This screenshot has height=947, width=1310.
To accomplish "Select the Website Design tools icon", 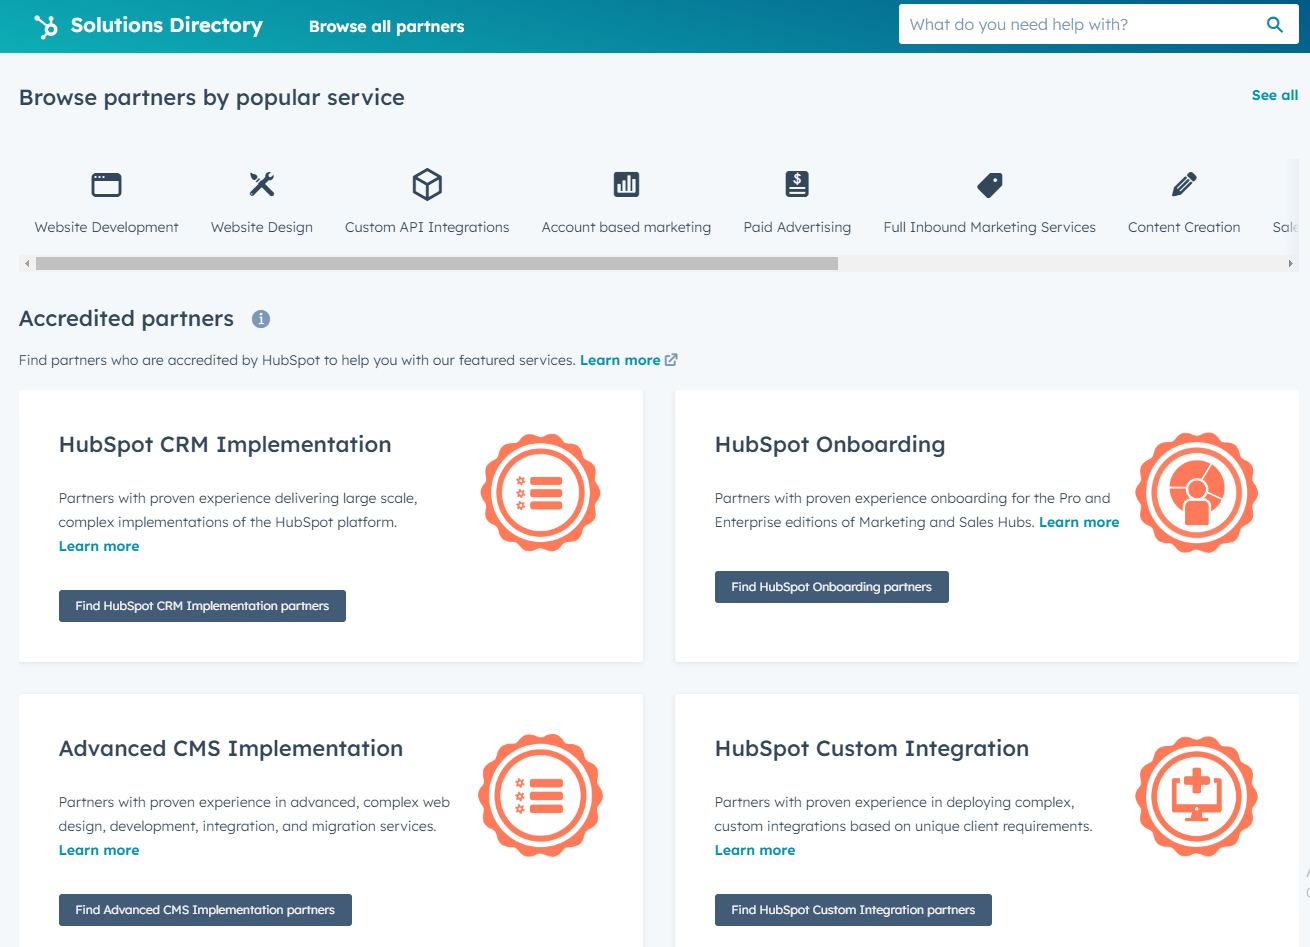I will pyautogui.click(x=262, y=184).
